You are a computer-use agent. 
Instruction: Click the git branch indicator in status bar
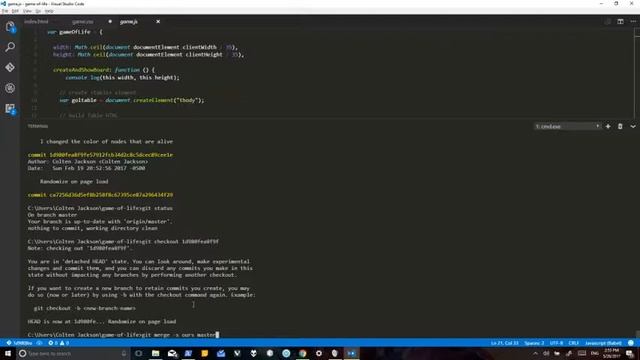19,343
